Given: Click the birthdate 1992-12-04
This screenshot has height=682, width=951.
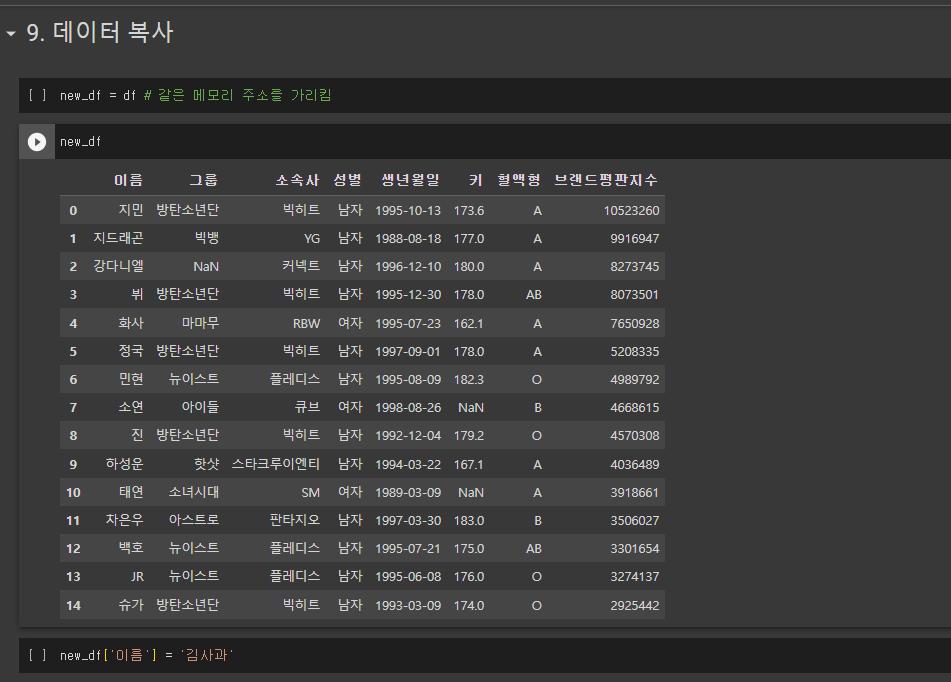Looking at the screenshot, I should [408, 436].
